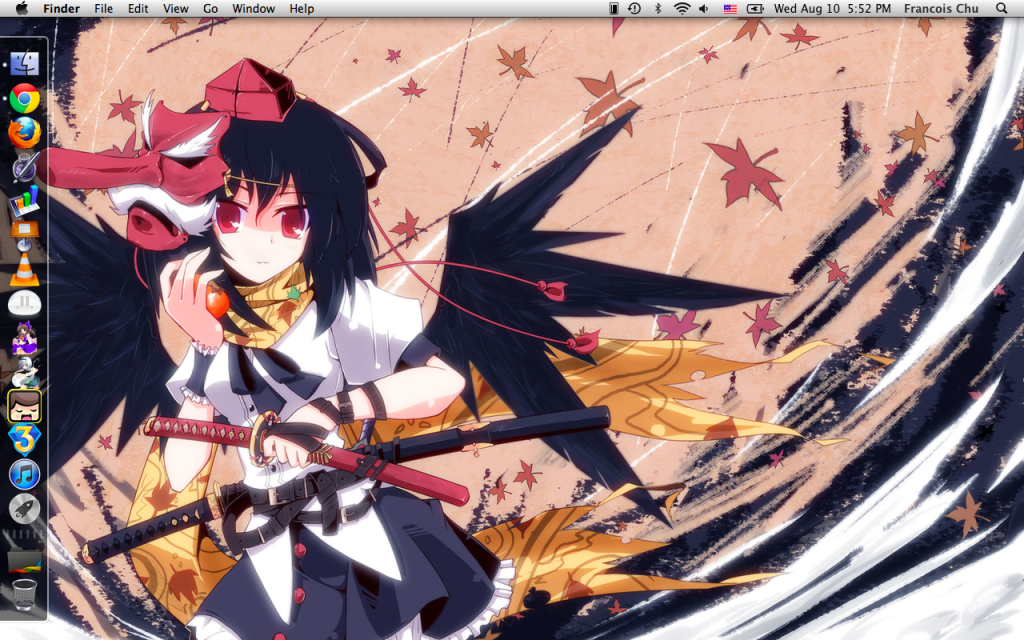Open the Go menu
The width and height of the screenshot is (1024, 640).
(x=210, y=8)
